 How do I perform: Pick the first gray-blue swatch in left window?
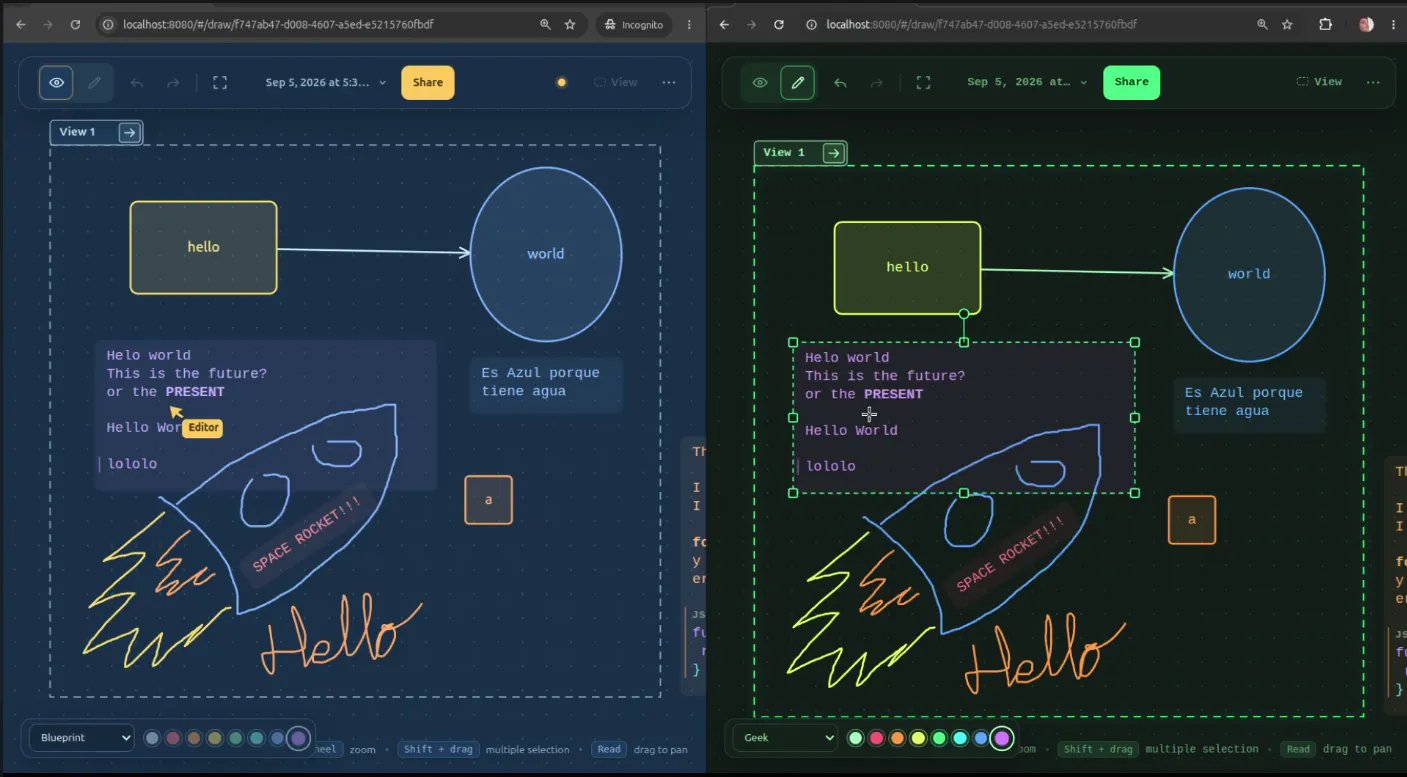coord(152,738)
